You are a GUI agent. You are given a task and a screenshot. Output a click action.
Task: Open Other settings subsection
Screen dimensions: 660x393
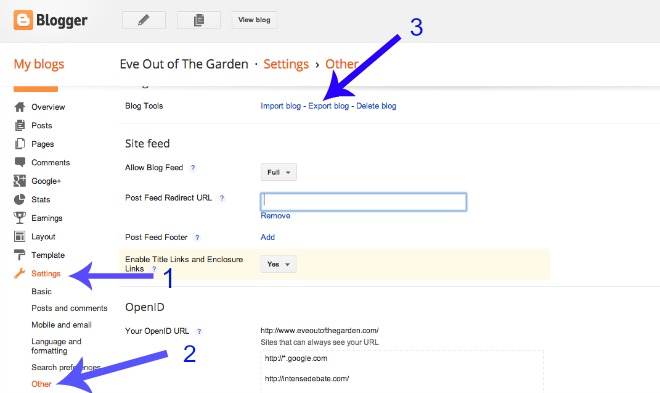point(41,384)
